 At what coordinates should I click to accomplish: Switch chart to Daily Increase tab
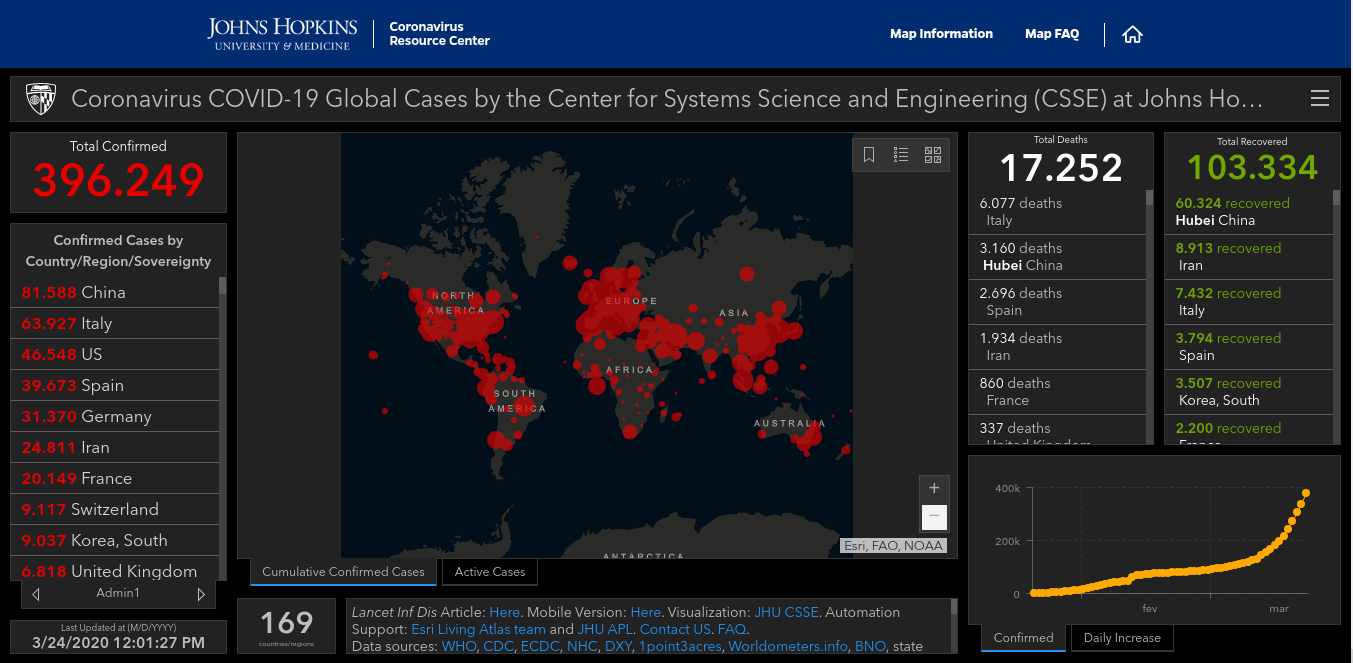click(x=1122, y=638)
